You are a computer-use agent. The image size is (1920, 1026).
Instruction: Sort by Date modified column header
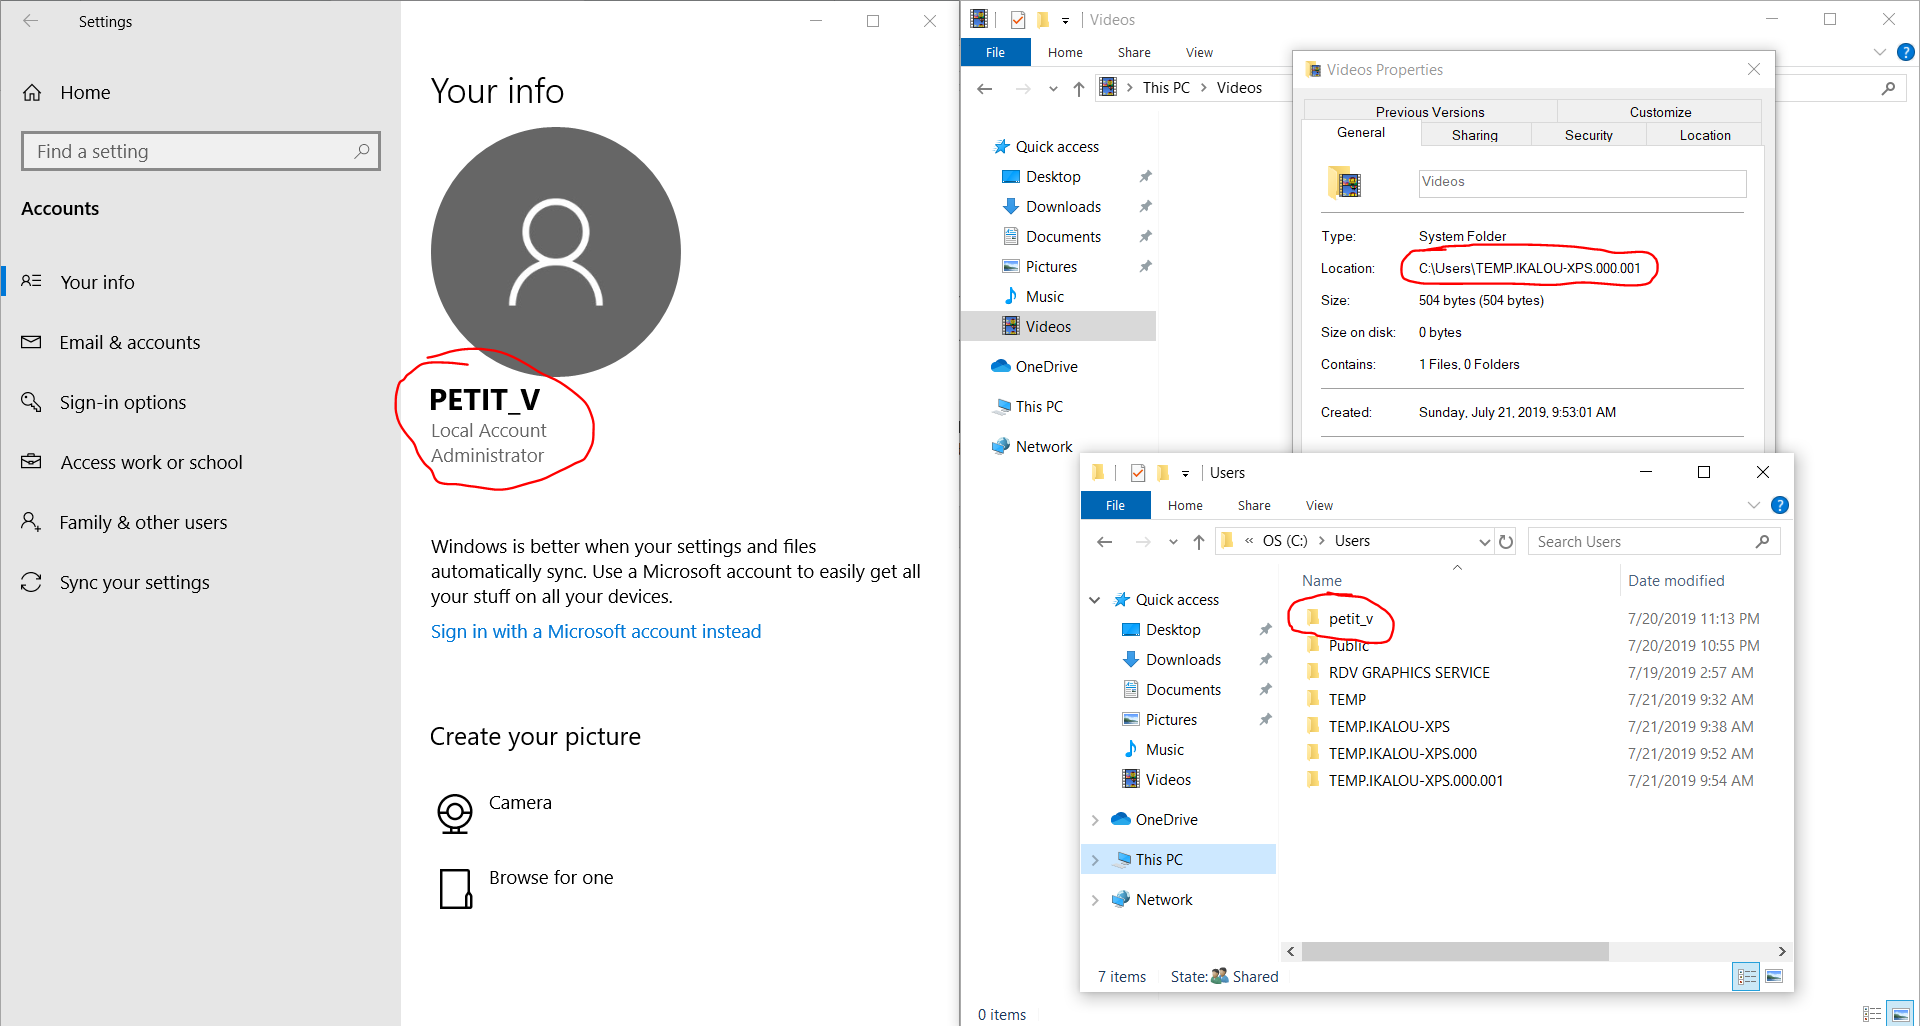click(x=1675, y=580)
